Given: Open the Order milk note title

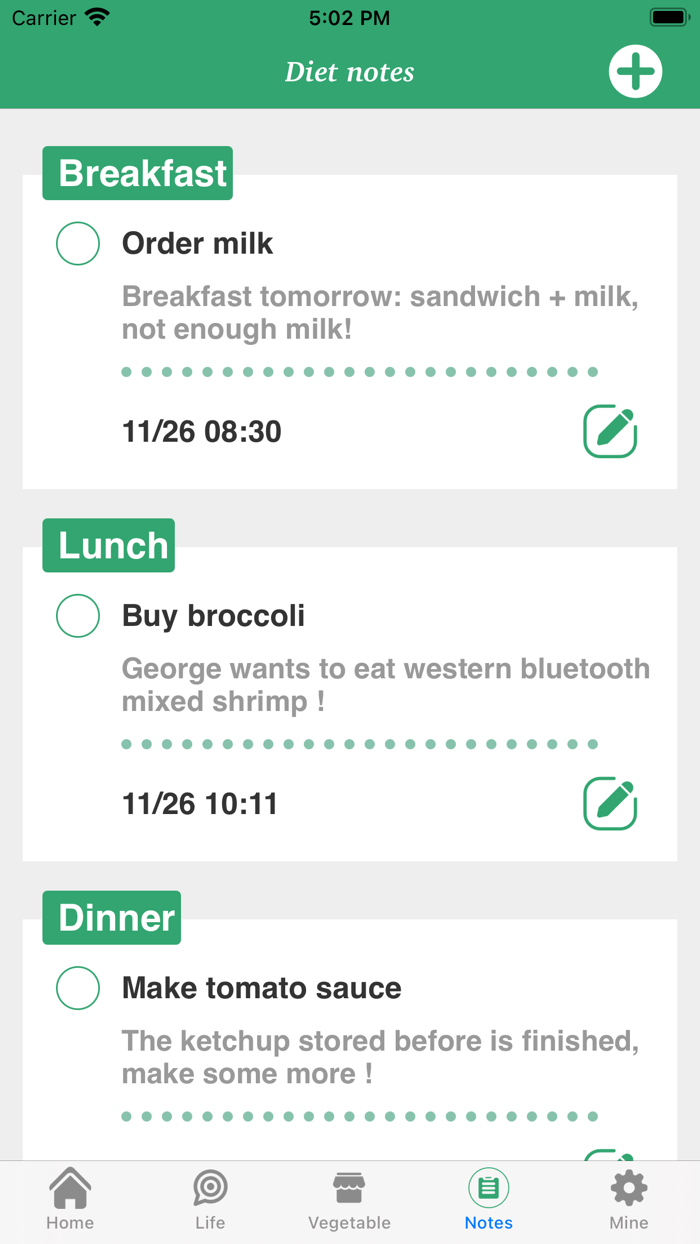Looking at the screenshot, I should point(197,243).
